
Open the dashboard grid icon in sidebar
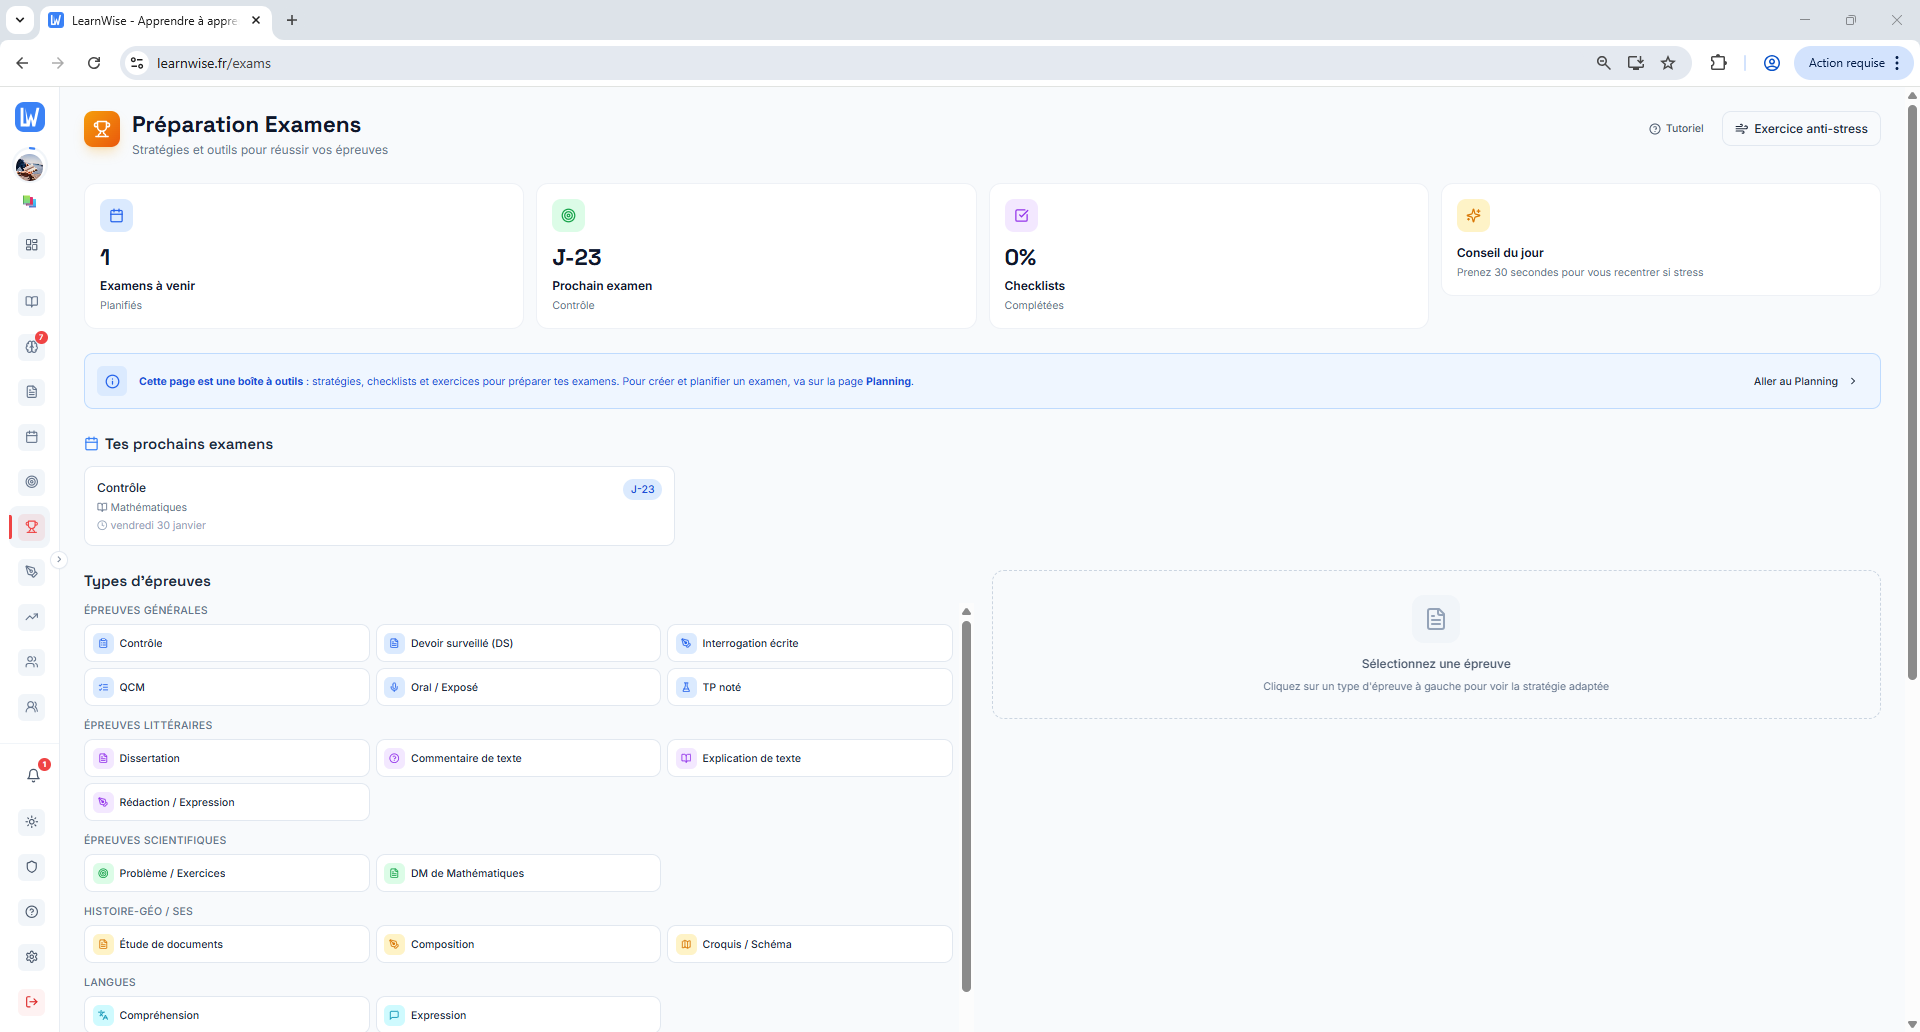[32, 245]
